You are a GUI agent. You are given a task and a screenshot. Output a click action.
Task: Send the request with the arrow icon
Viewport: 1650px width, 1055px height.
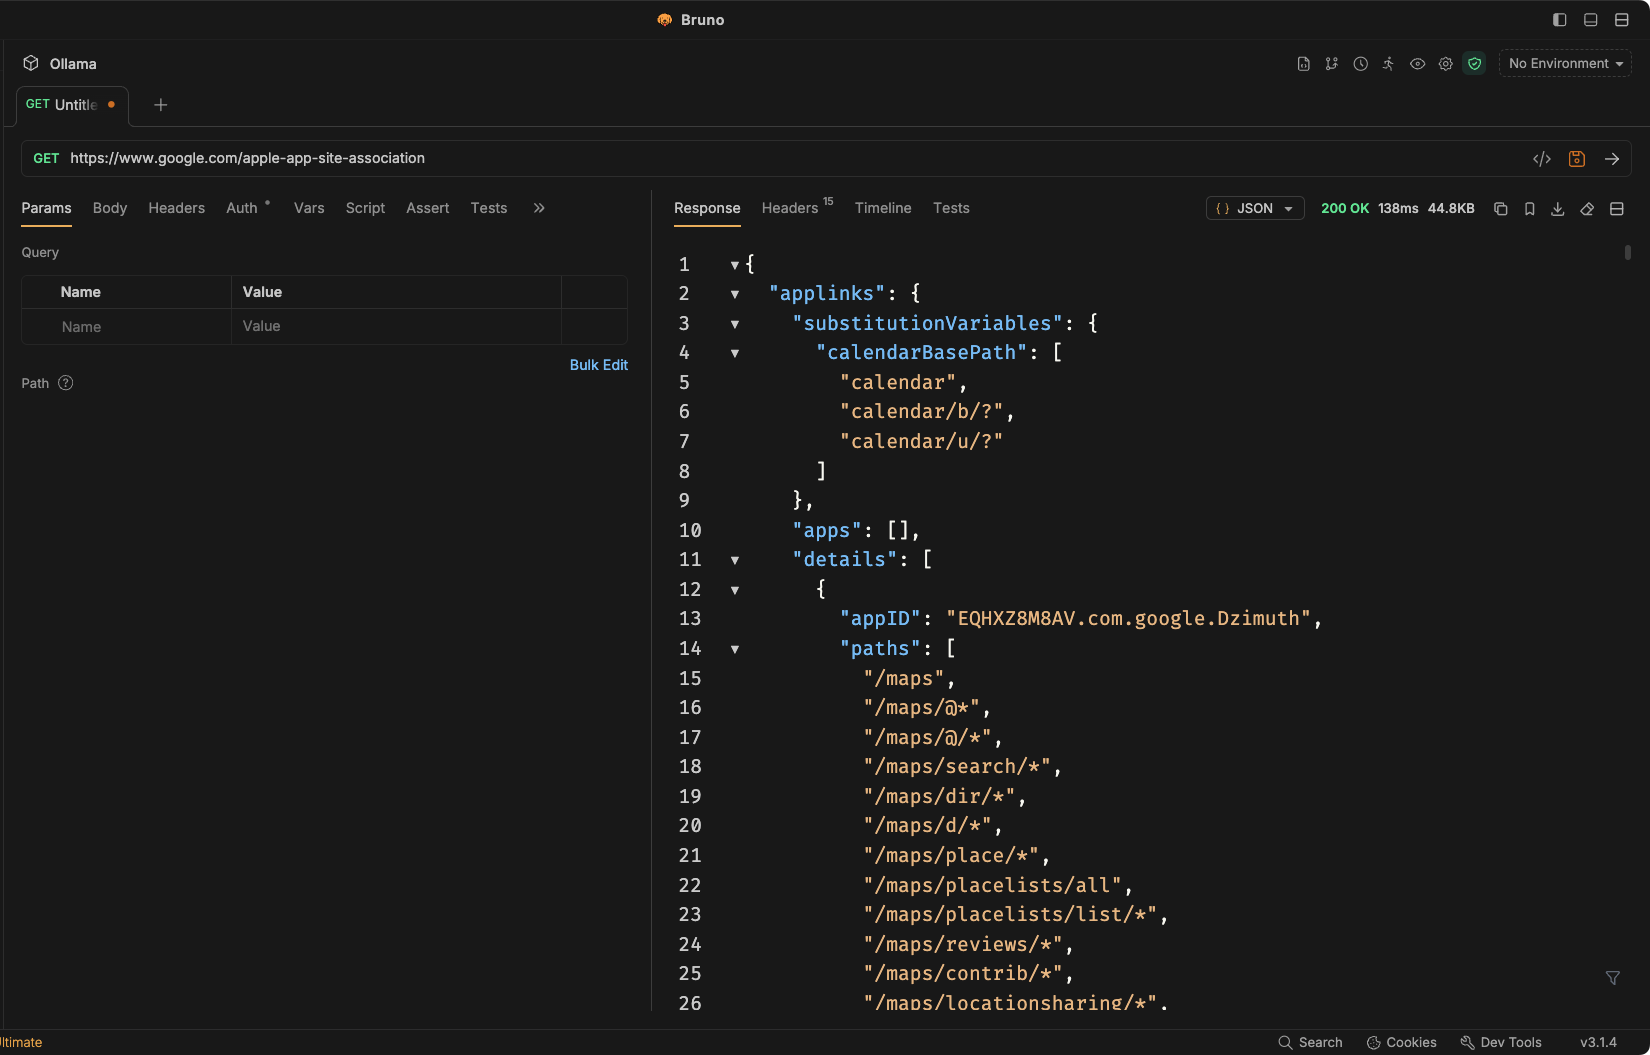(x=1611, y=159)
